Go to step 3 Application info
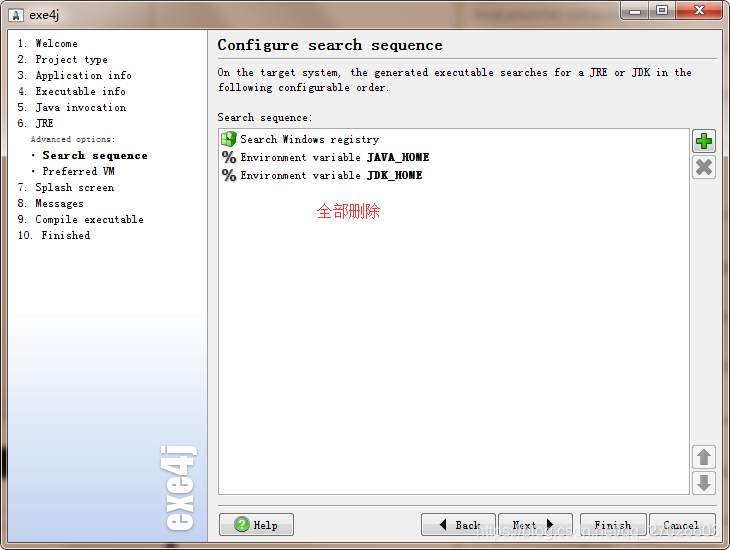 pos(74,75)
